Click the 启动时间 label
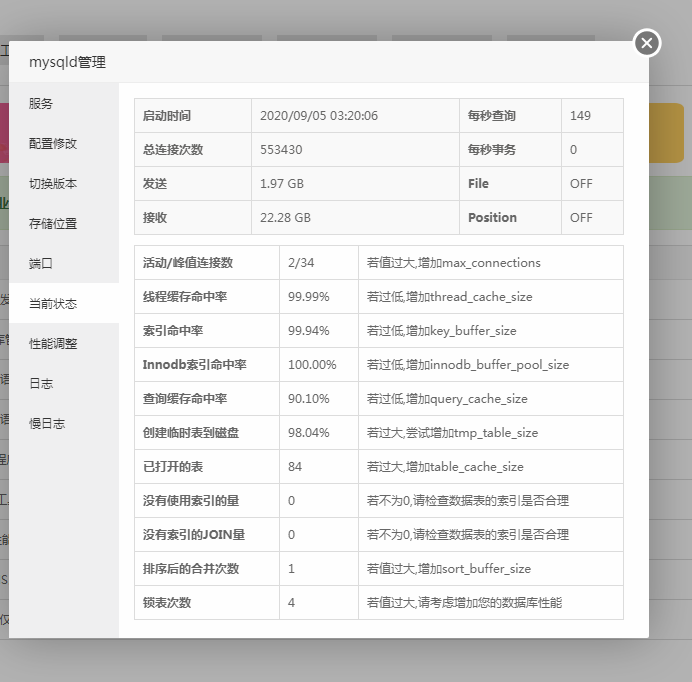Image resolution: width=692 pixels, height=682 pixels. coord(167,116)
